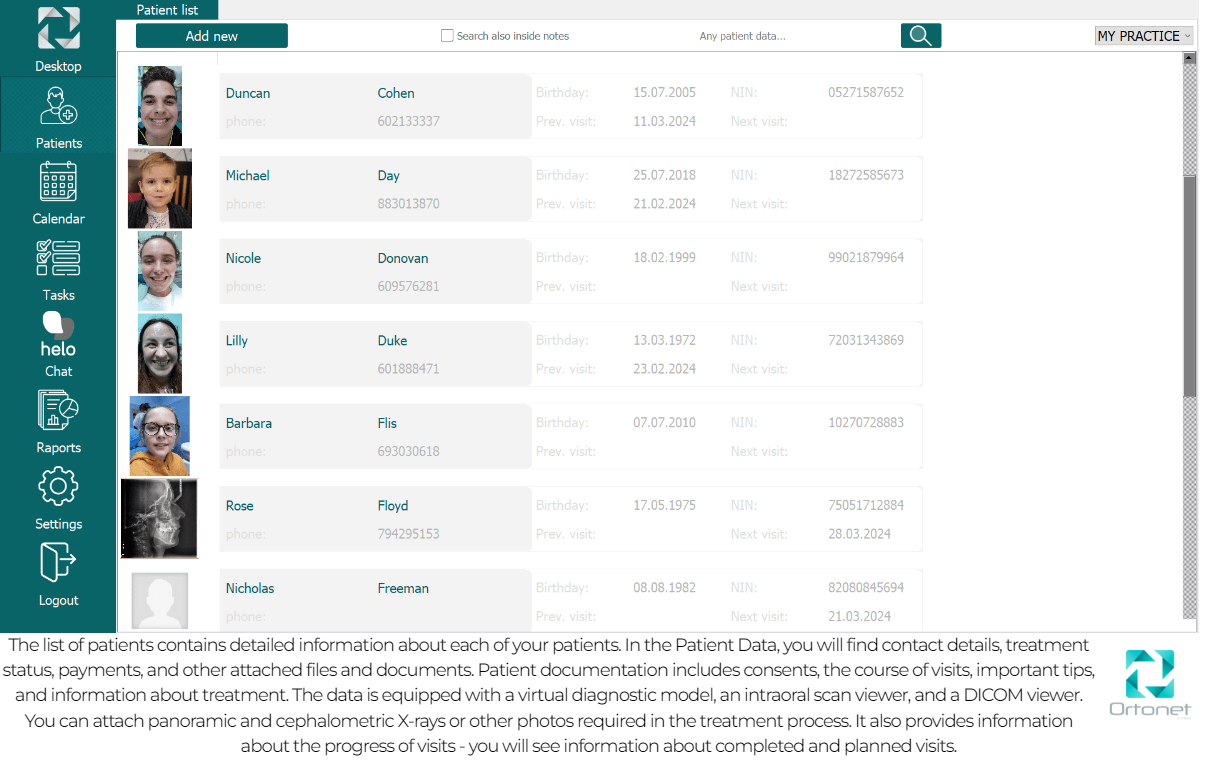The image size is (1211, 778).
Task: Switch to the Patient list tab
Action: pyautogui.click(x=167, y=10)
